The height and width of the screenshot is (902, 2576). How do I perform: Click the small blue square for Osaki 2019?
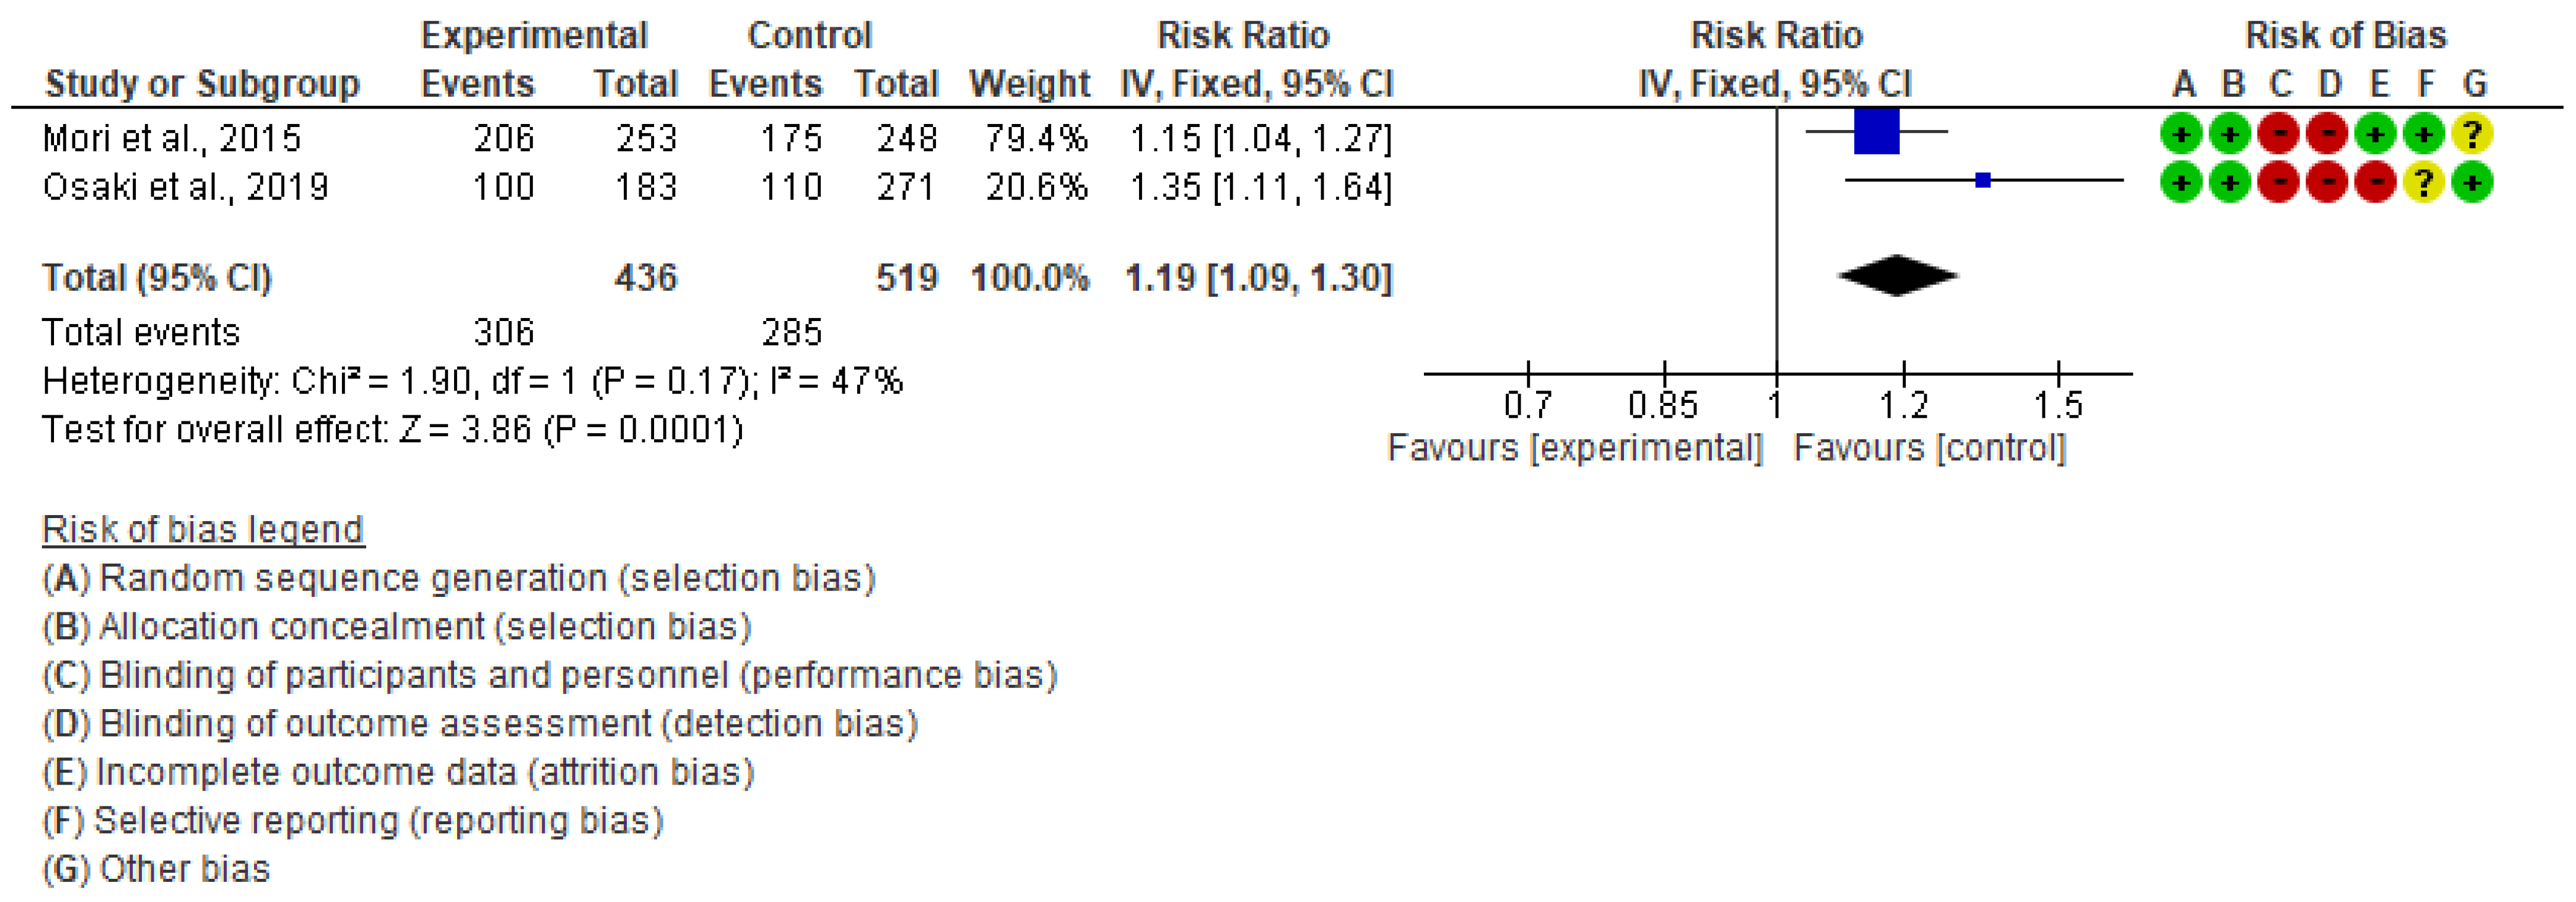pyautogui.click(x=1983, y=180)
